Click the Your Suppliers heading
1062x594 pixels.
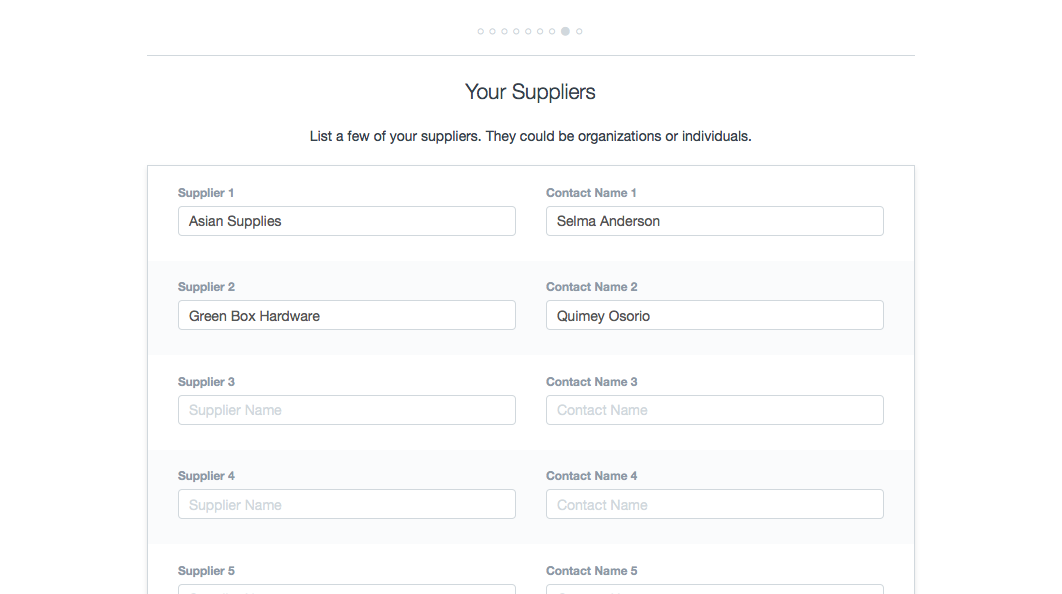pyautogui.click(x=530, y=92)
